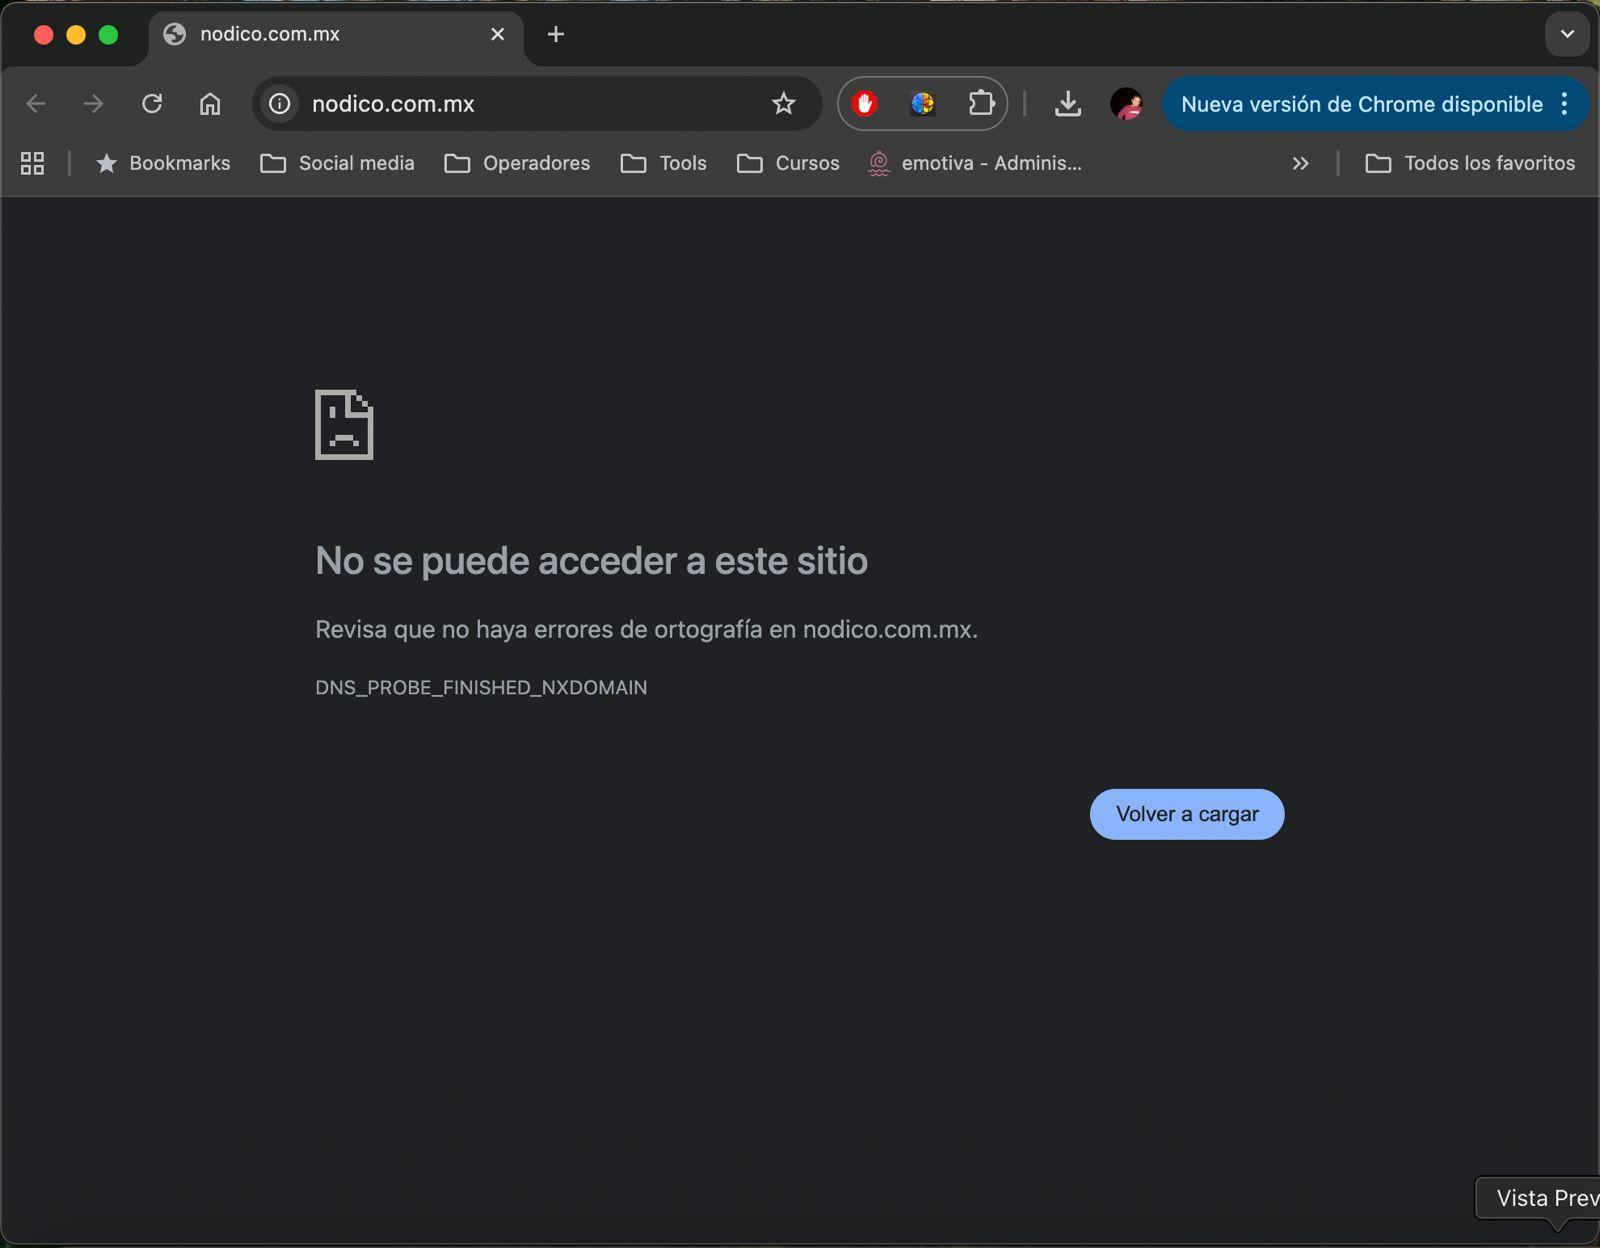Open the Todos los favoritos folder
Image resolution: width=1600 pixels, height=1248 pixels.
pyautogui.click(x=1470, y=163)
